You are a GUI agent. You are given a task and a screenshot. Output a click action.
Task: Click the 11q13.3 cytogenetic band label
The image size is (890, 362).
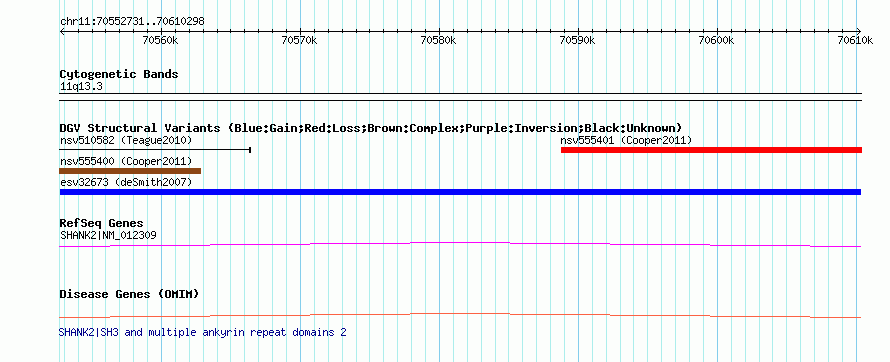point(81,87)
